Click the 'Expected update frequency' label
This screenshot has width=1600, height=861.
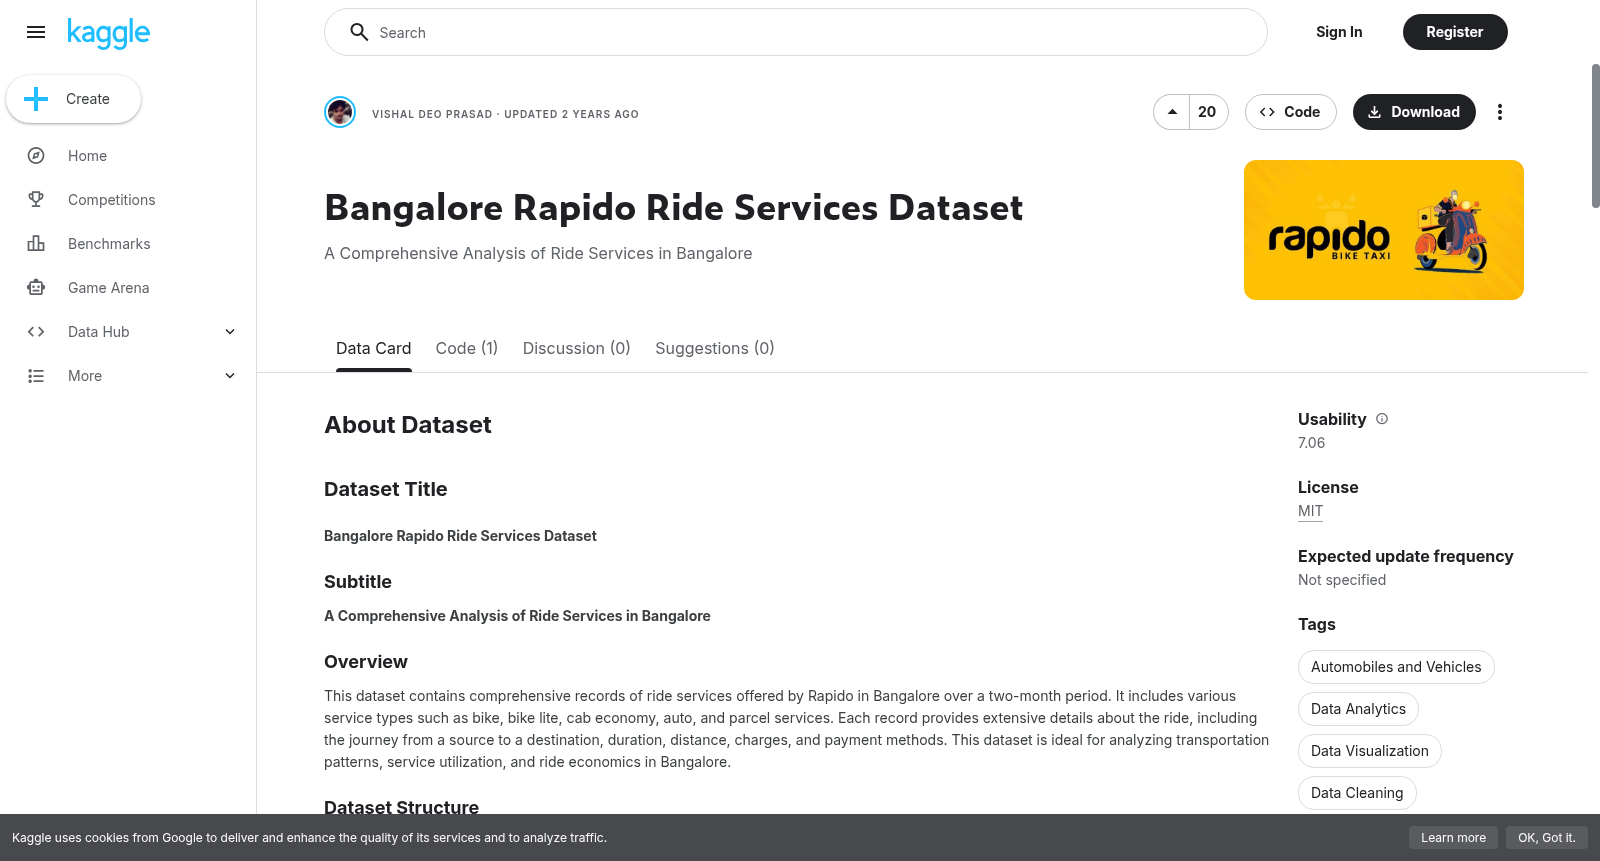pyautogui.click(x=1406, y=556)
